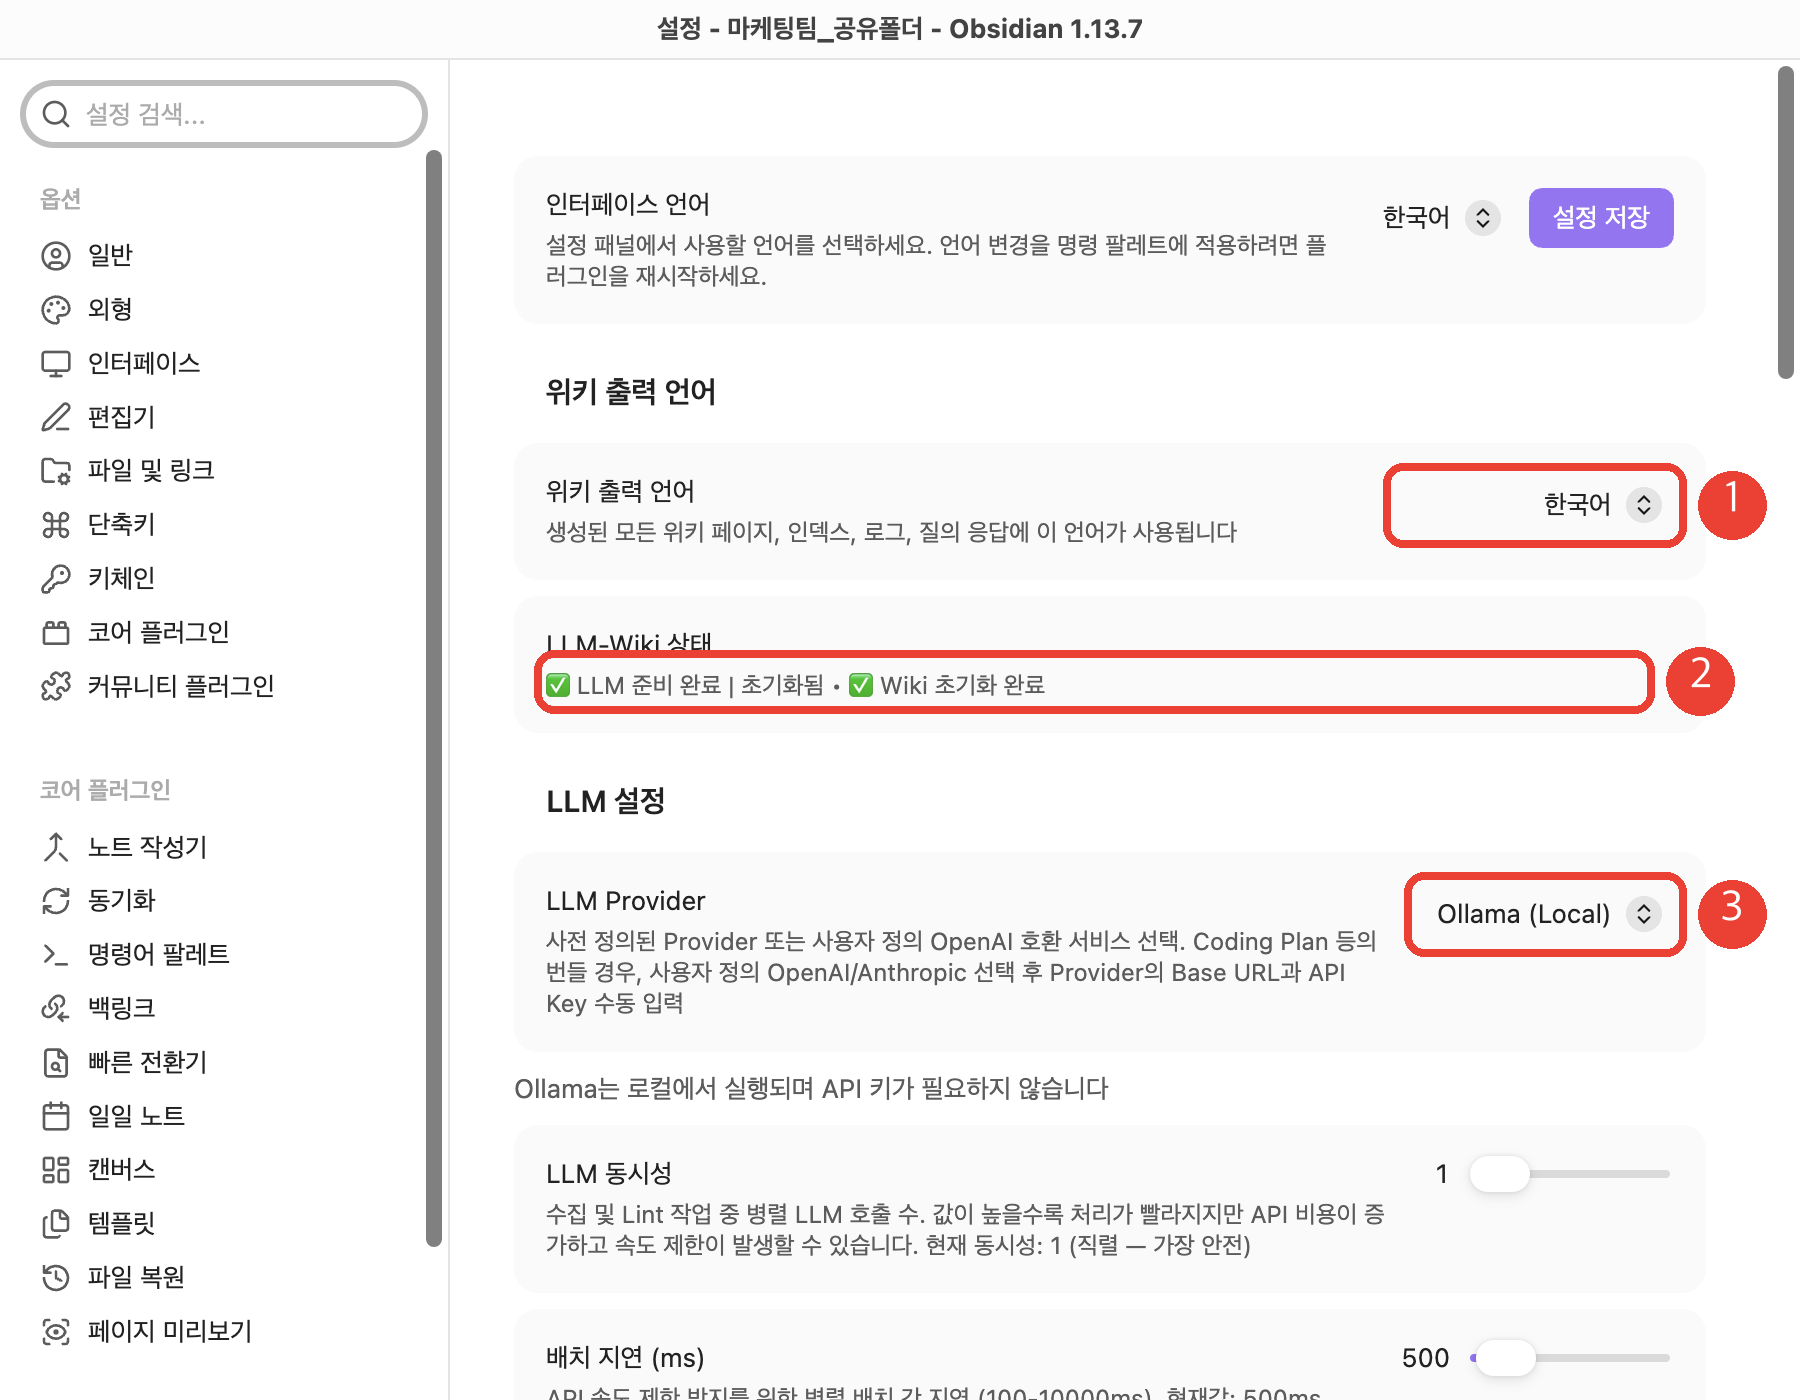The height and width of the screenshot is (1400, 1800).
Task: Click the 빠른 전환기 file-search icon
Action: point(56,1062)
